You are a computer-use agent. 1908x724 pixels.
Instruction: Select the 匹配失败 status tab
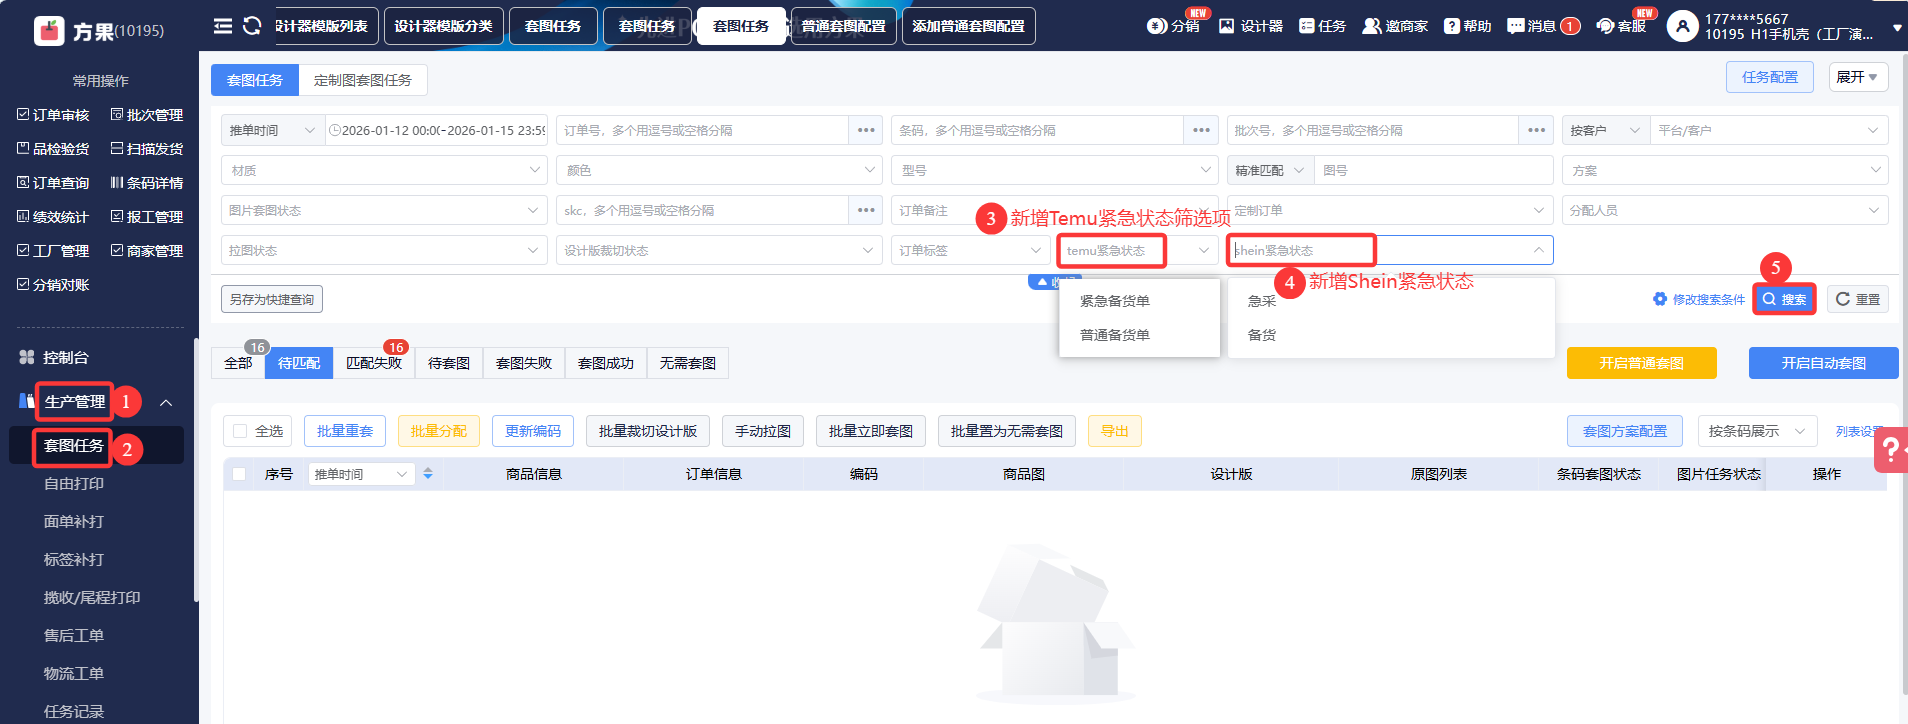(x=374, y=363)
